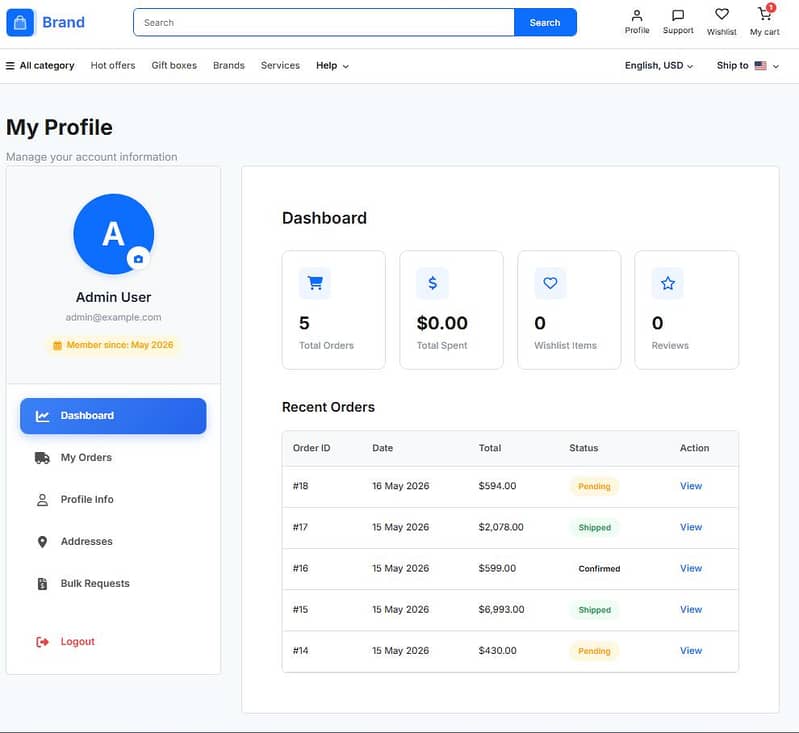Image resolution: width=799 pixels, height=733 pixels.
Task: Click the Status column header
Action: (x=583, y=448)
